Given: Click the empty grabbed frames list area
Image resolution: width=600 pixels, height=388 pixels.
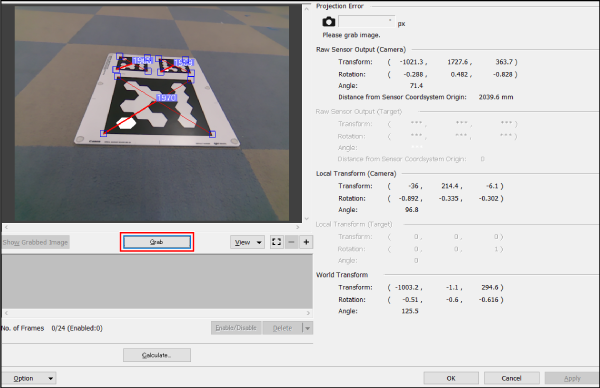Looking at the screenshot, I should point(157,282).
